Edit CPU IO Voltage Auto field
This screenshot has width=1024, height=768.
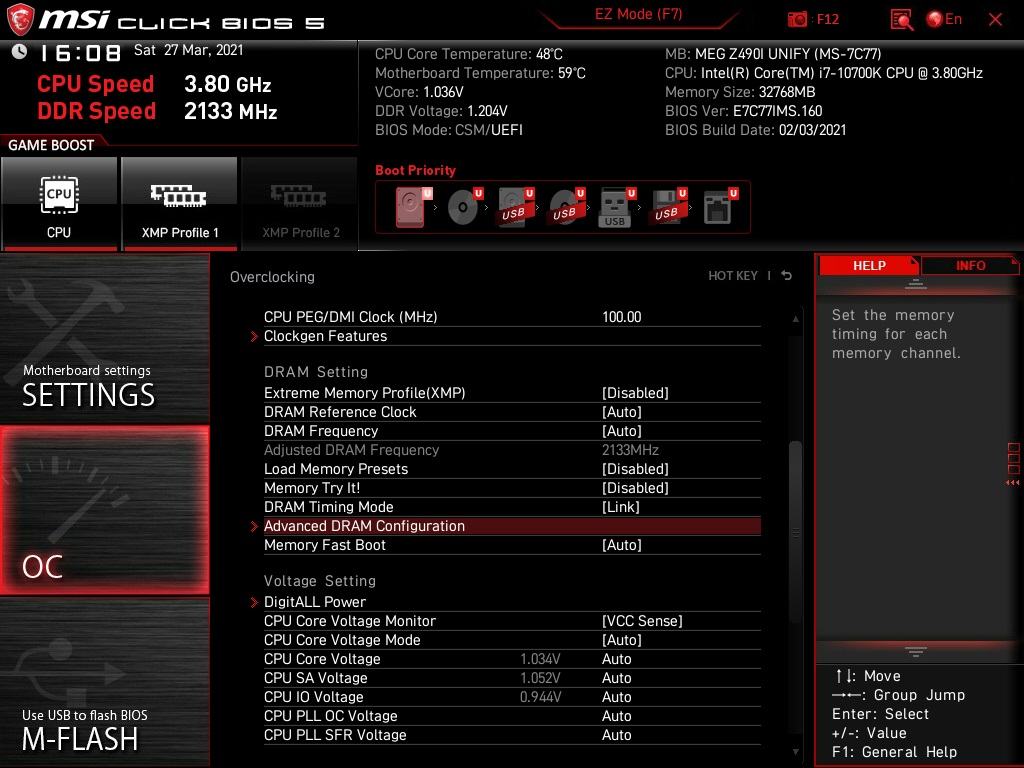(x=616, y=697)
